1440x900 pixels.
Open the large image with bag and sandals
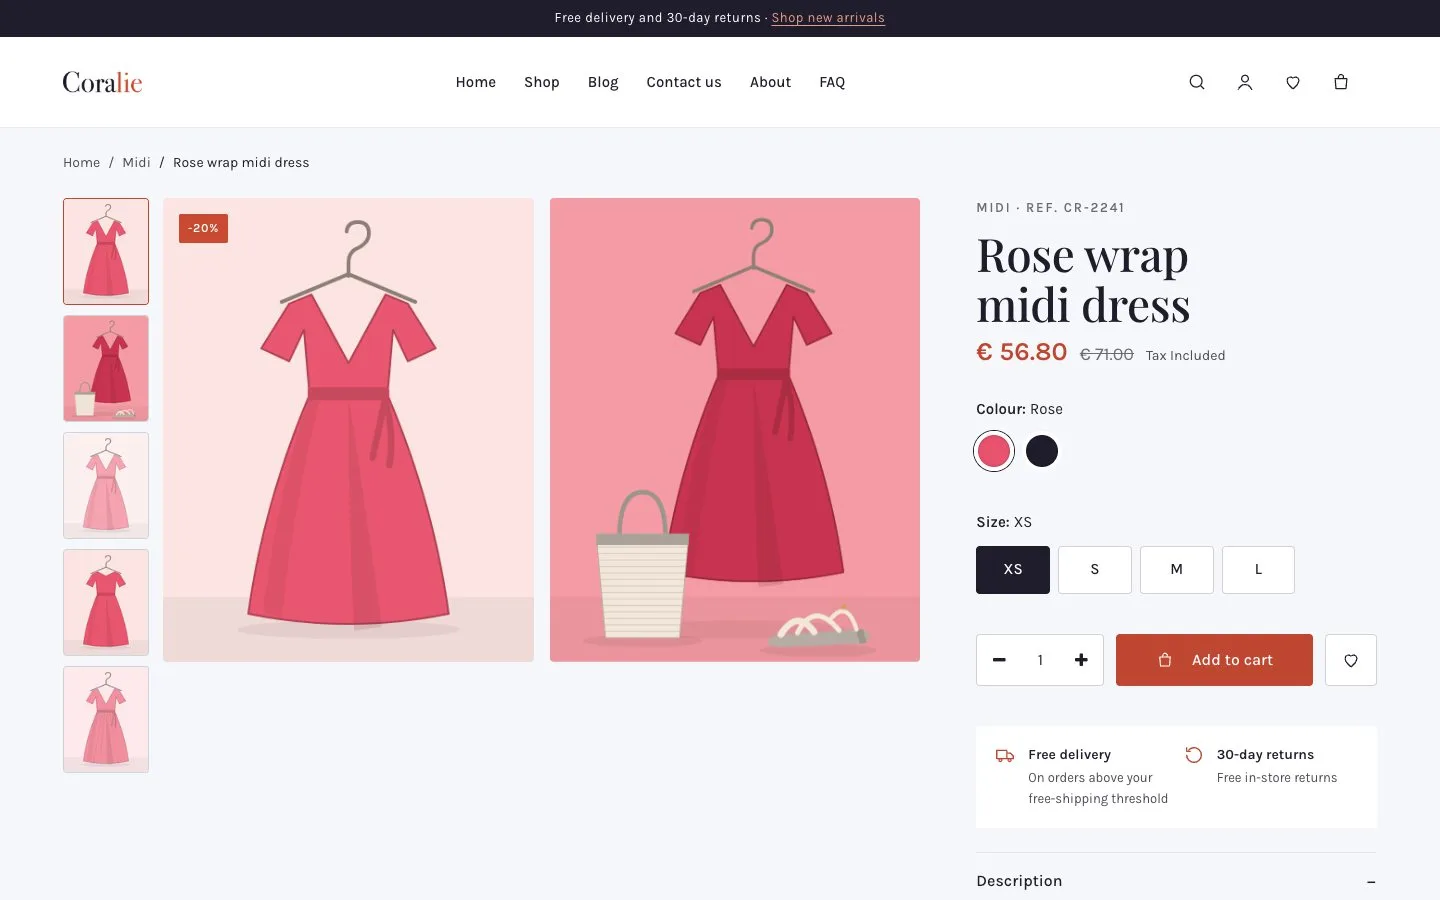pos(735,430)
